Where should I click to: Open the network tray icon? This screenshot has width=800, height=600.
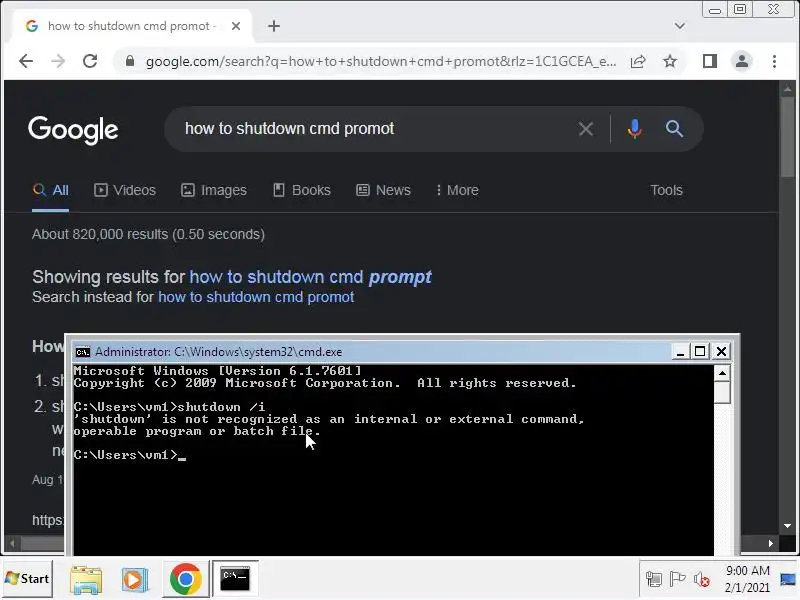(654, 579)
